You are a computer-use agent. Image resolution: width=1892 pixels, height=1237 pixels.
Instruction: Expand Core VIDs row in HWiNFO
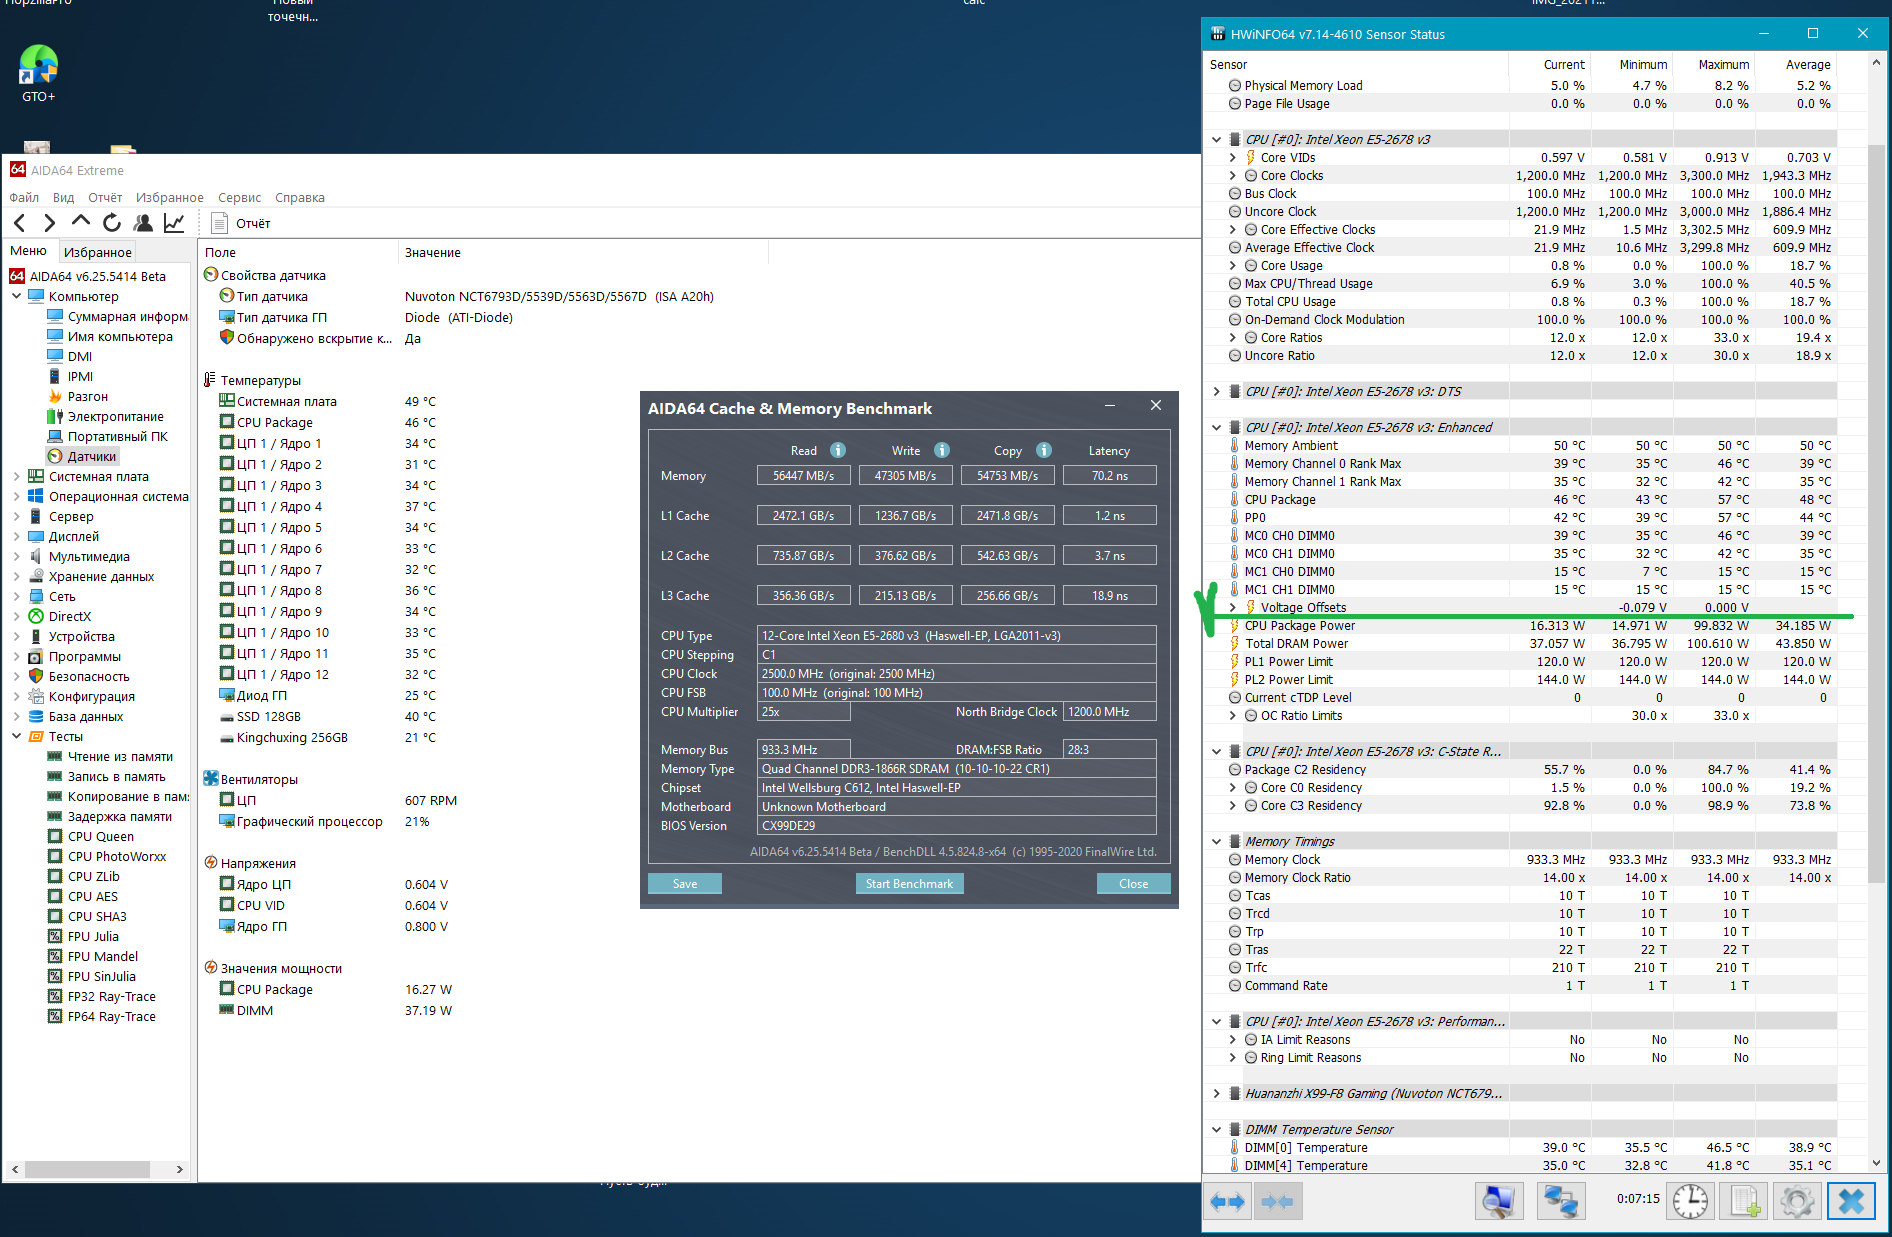click(1232, 157)
